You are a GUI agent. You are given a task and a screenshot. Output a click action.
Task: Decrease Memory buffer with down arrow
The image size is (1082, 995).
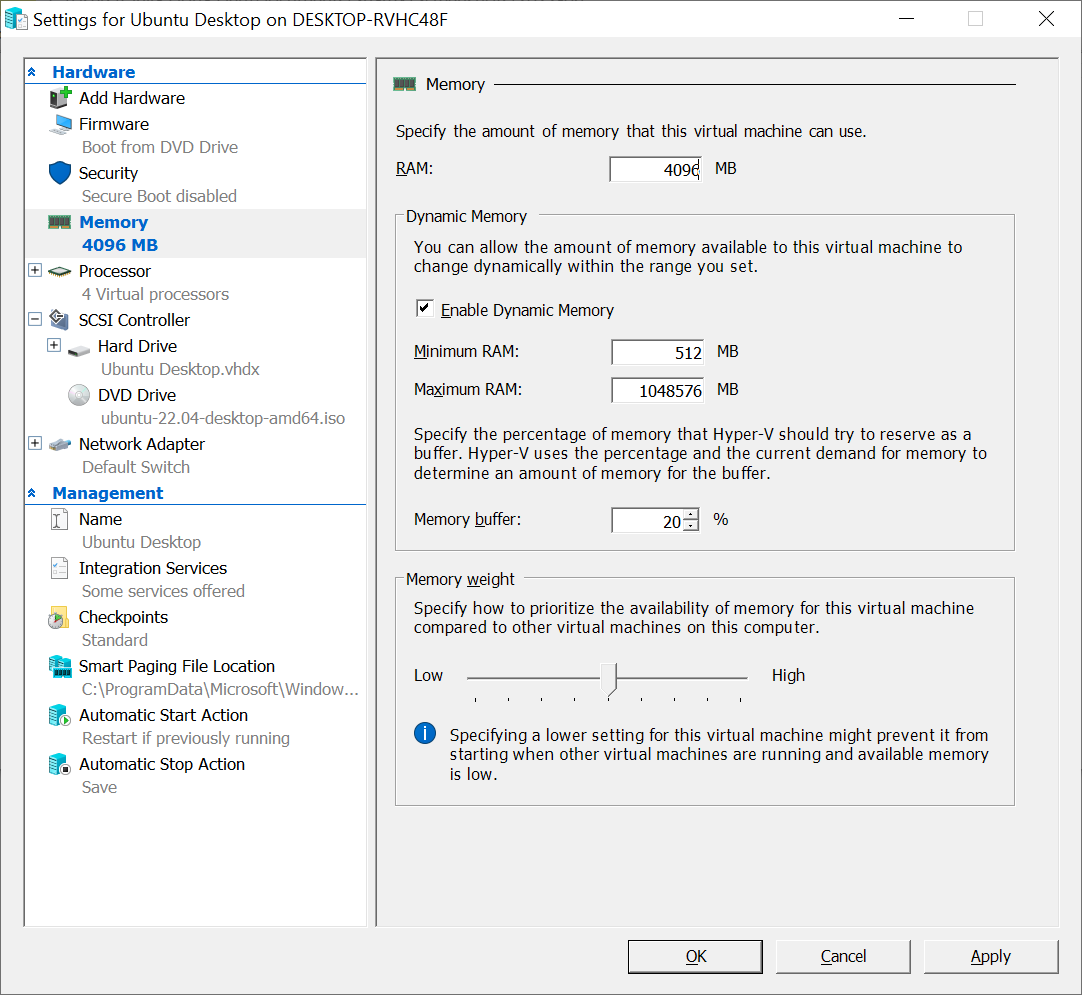(x=691, y=526)
